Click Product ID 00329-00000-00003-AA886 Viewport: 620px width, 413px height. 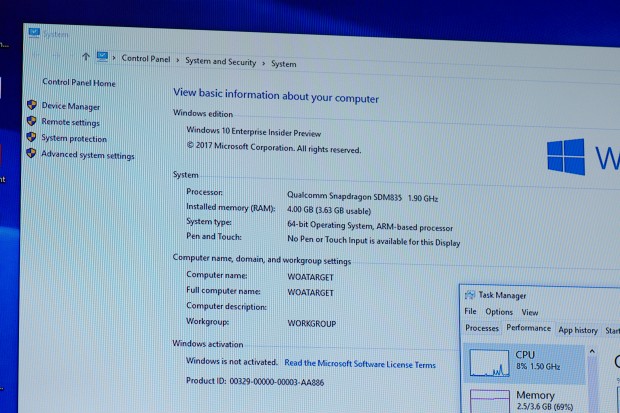tap(255, 381)
